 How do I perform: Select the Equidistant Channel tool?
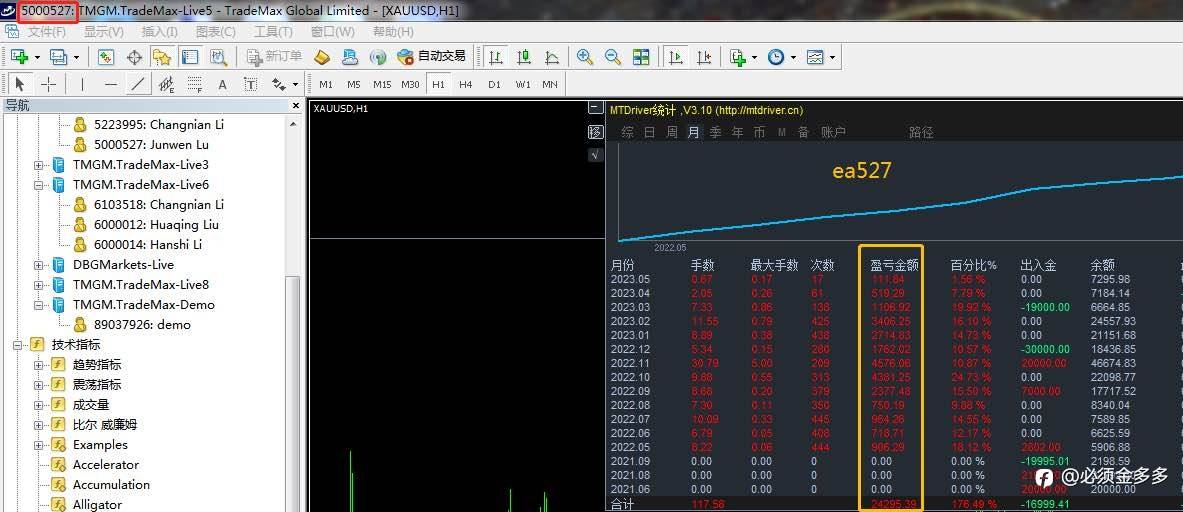pos(167,84)
